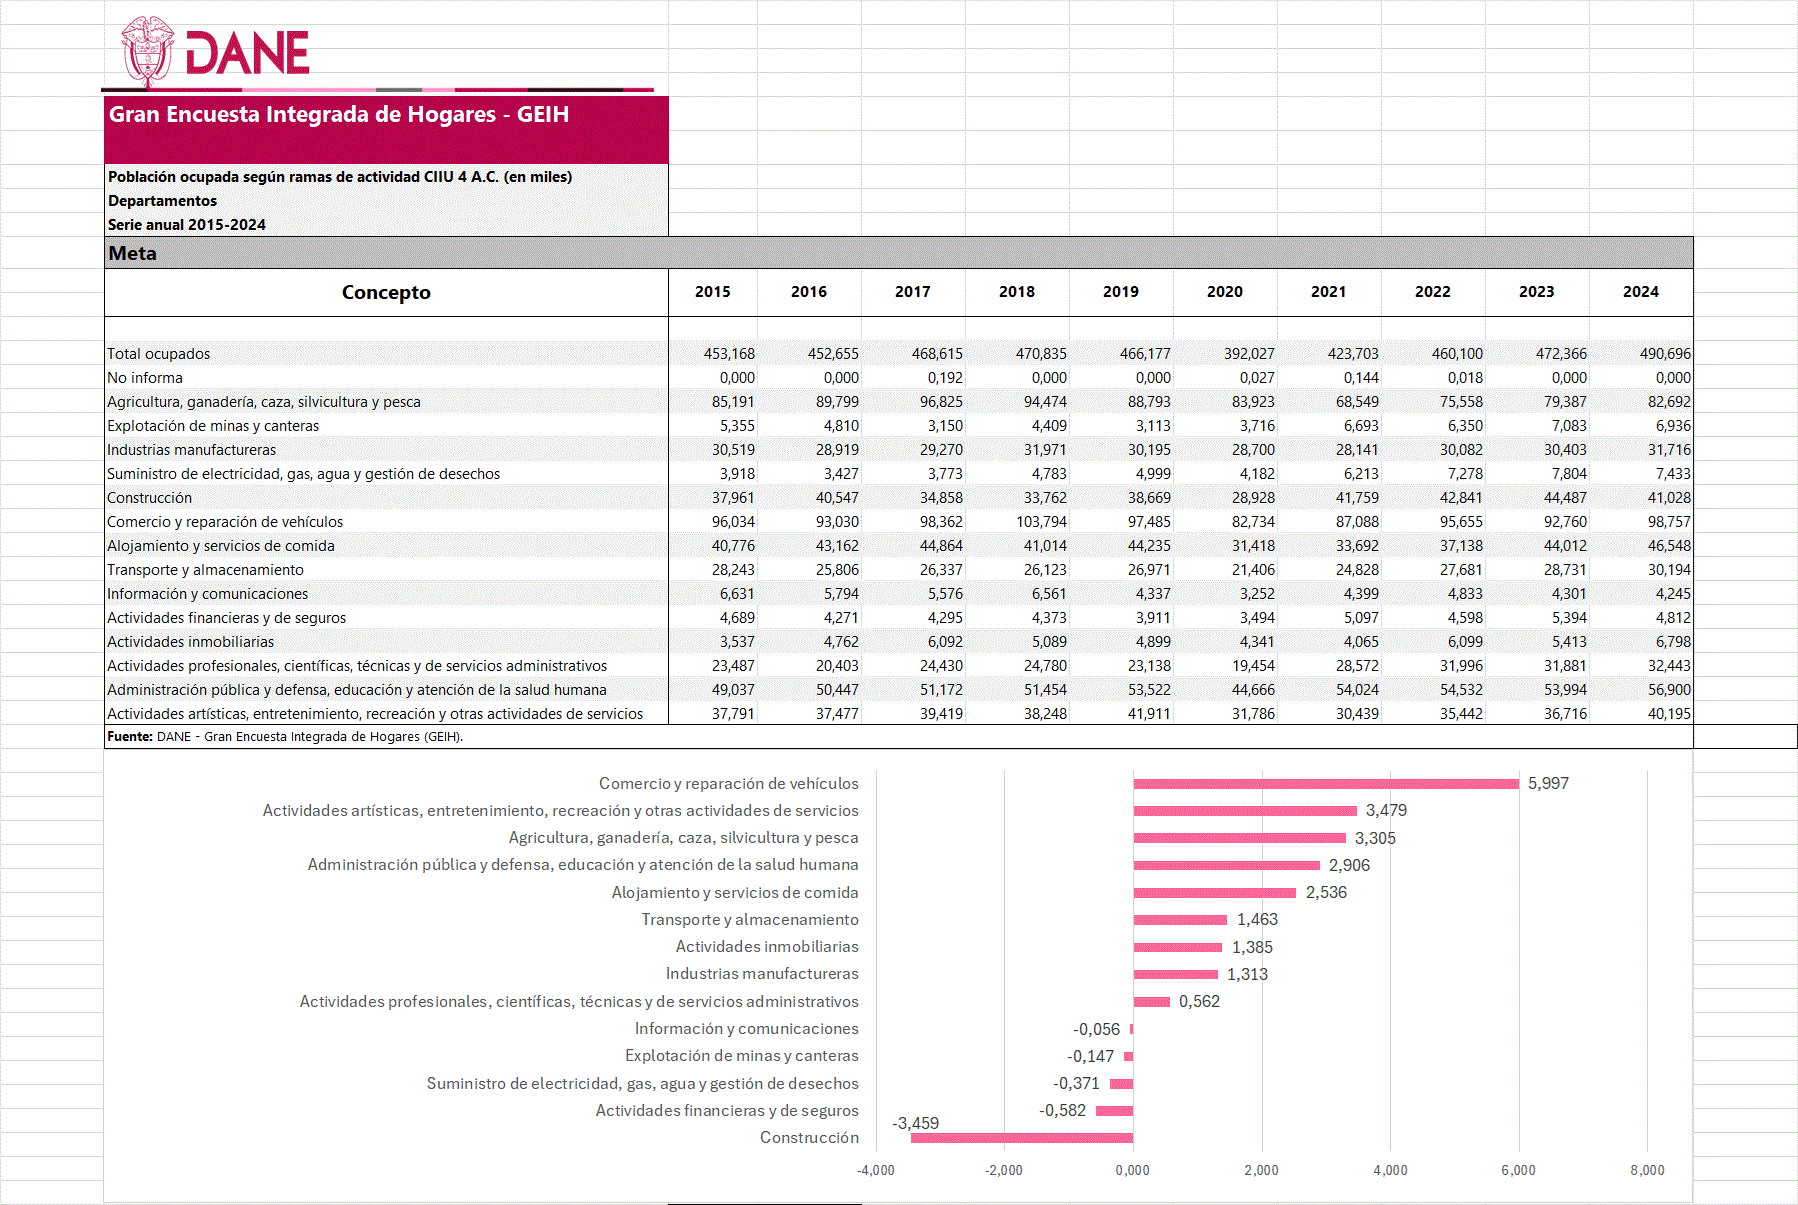Click the Concepto column header
The width and height of the screenshot is (1798, 1205).
(x=386, y=292)
